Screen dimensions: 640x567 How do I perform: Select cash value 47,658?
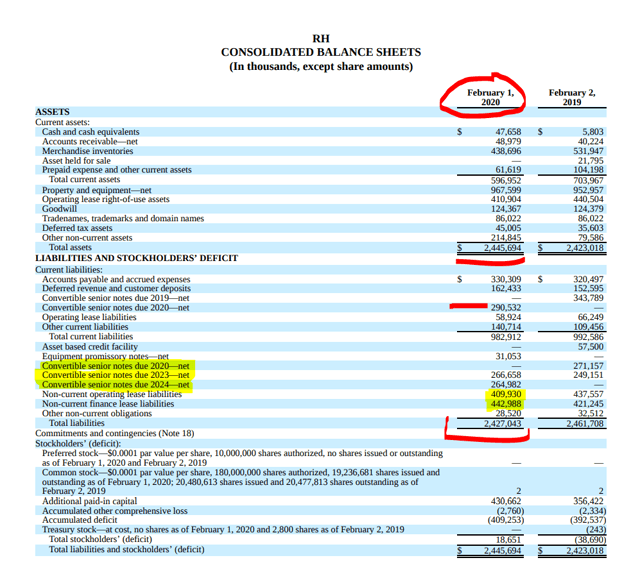508,132
